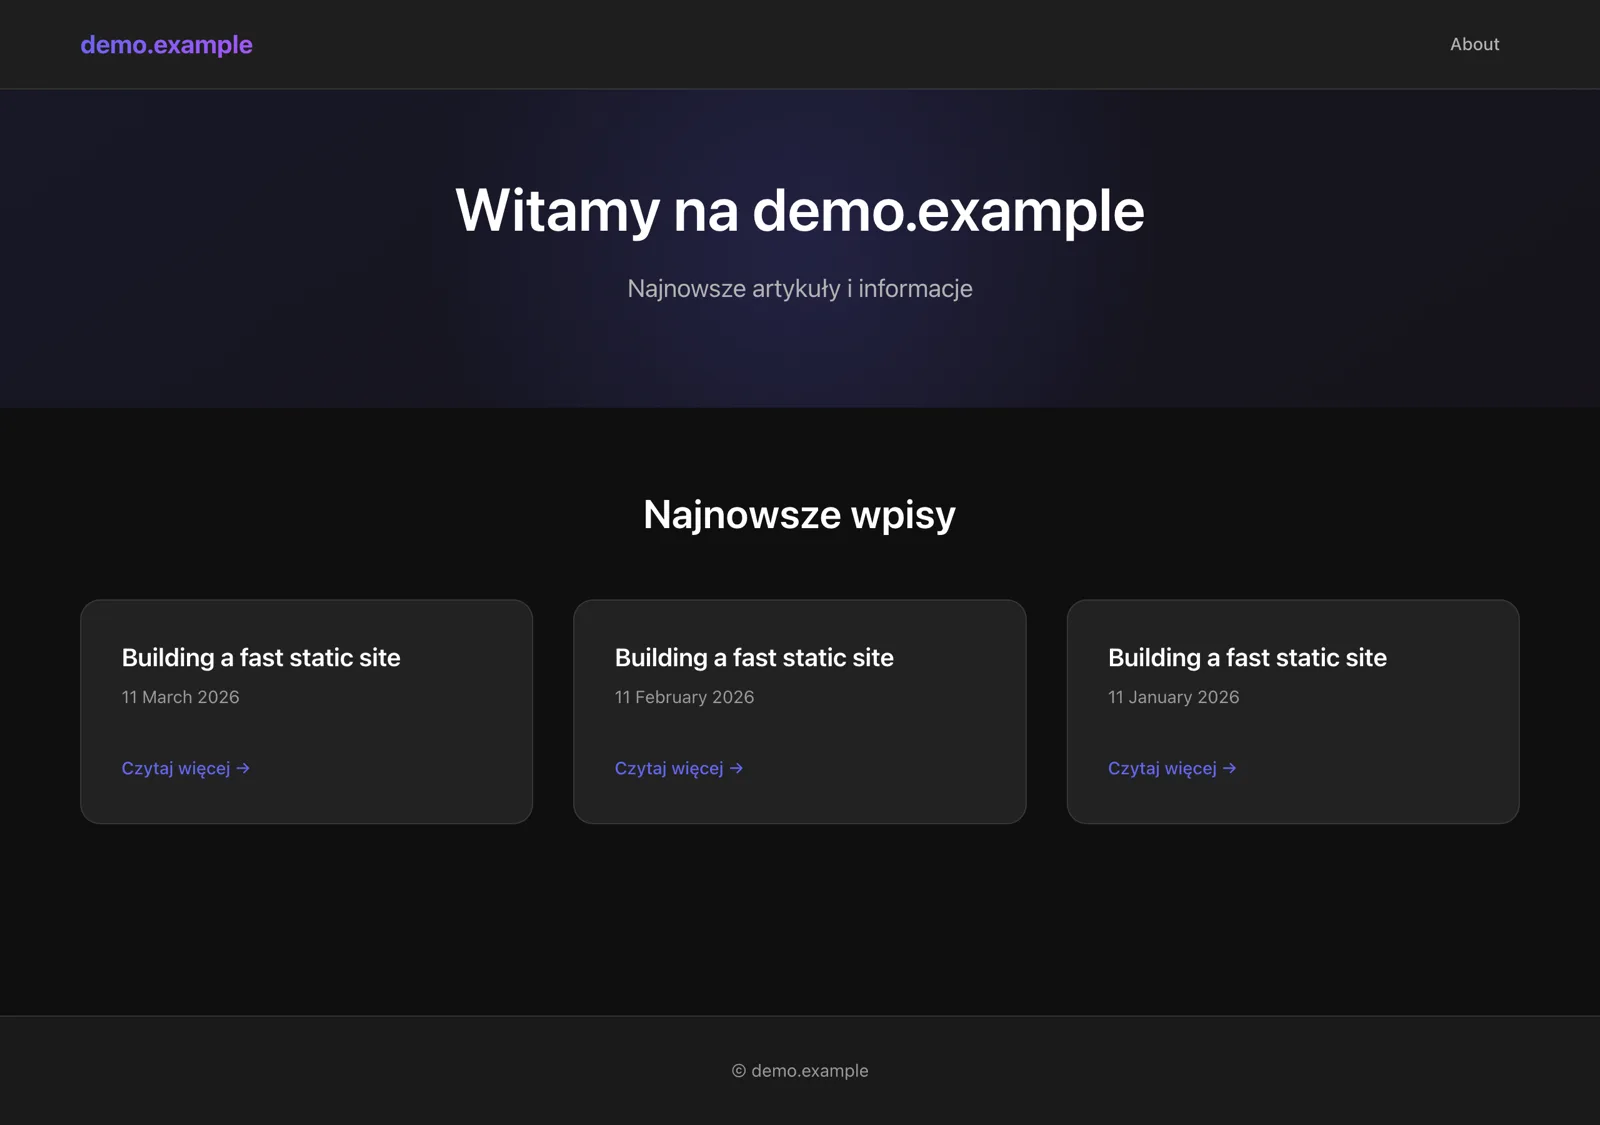Select the '11 March 2026' date text
The width and height of the screenshot is (1600, 1125).
tap(180, 697)
